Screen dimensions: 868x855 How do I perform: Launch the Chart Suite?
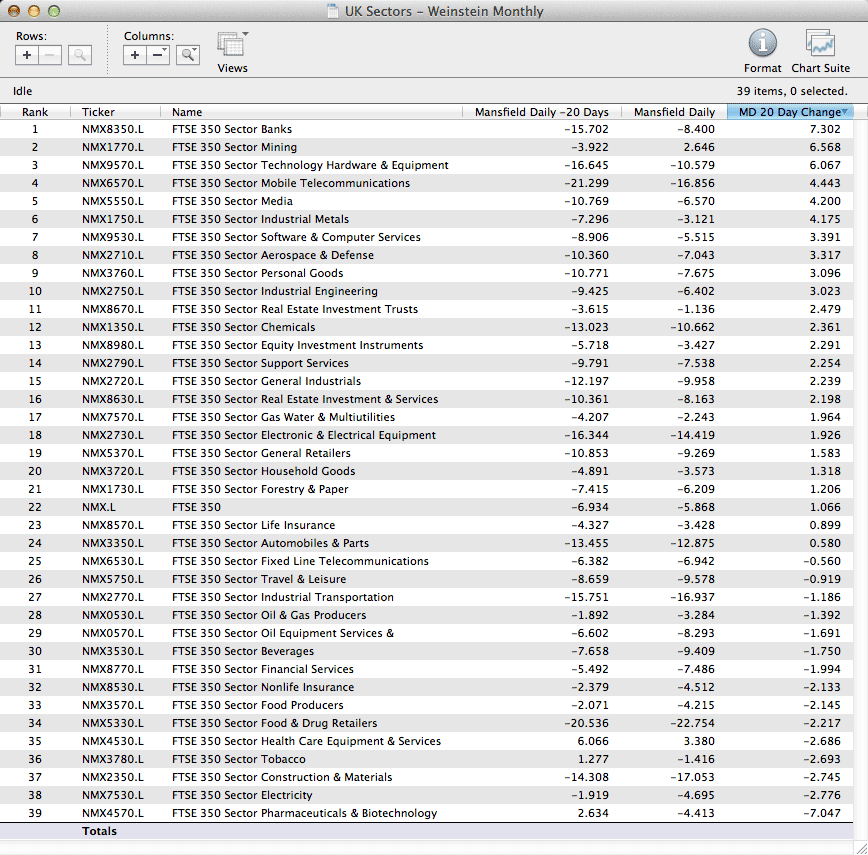click(820, 44)
